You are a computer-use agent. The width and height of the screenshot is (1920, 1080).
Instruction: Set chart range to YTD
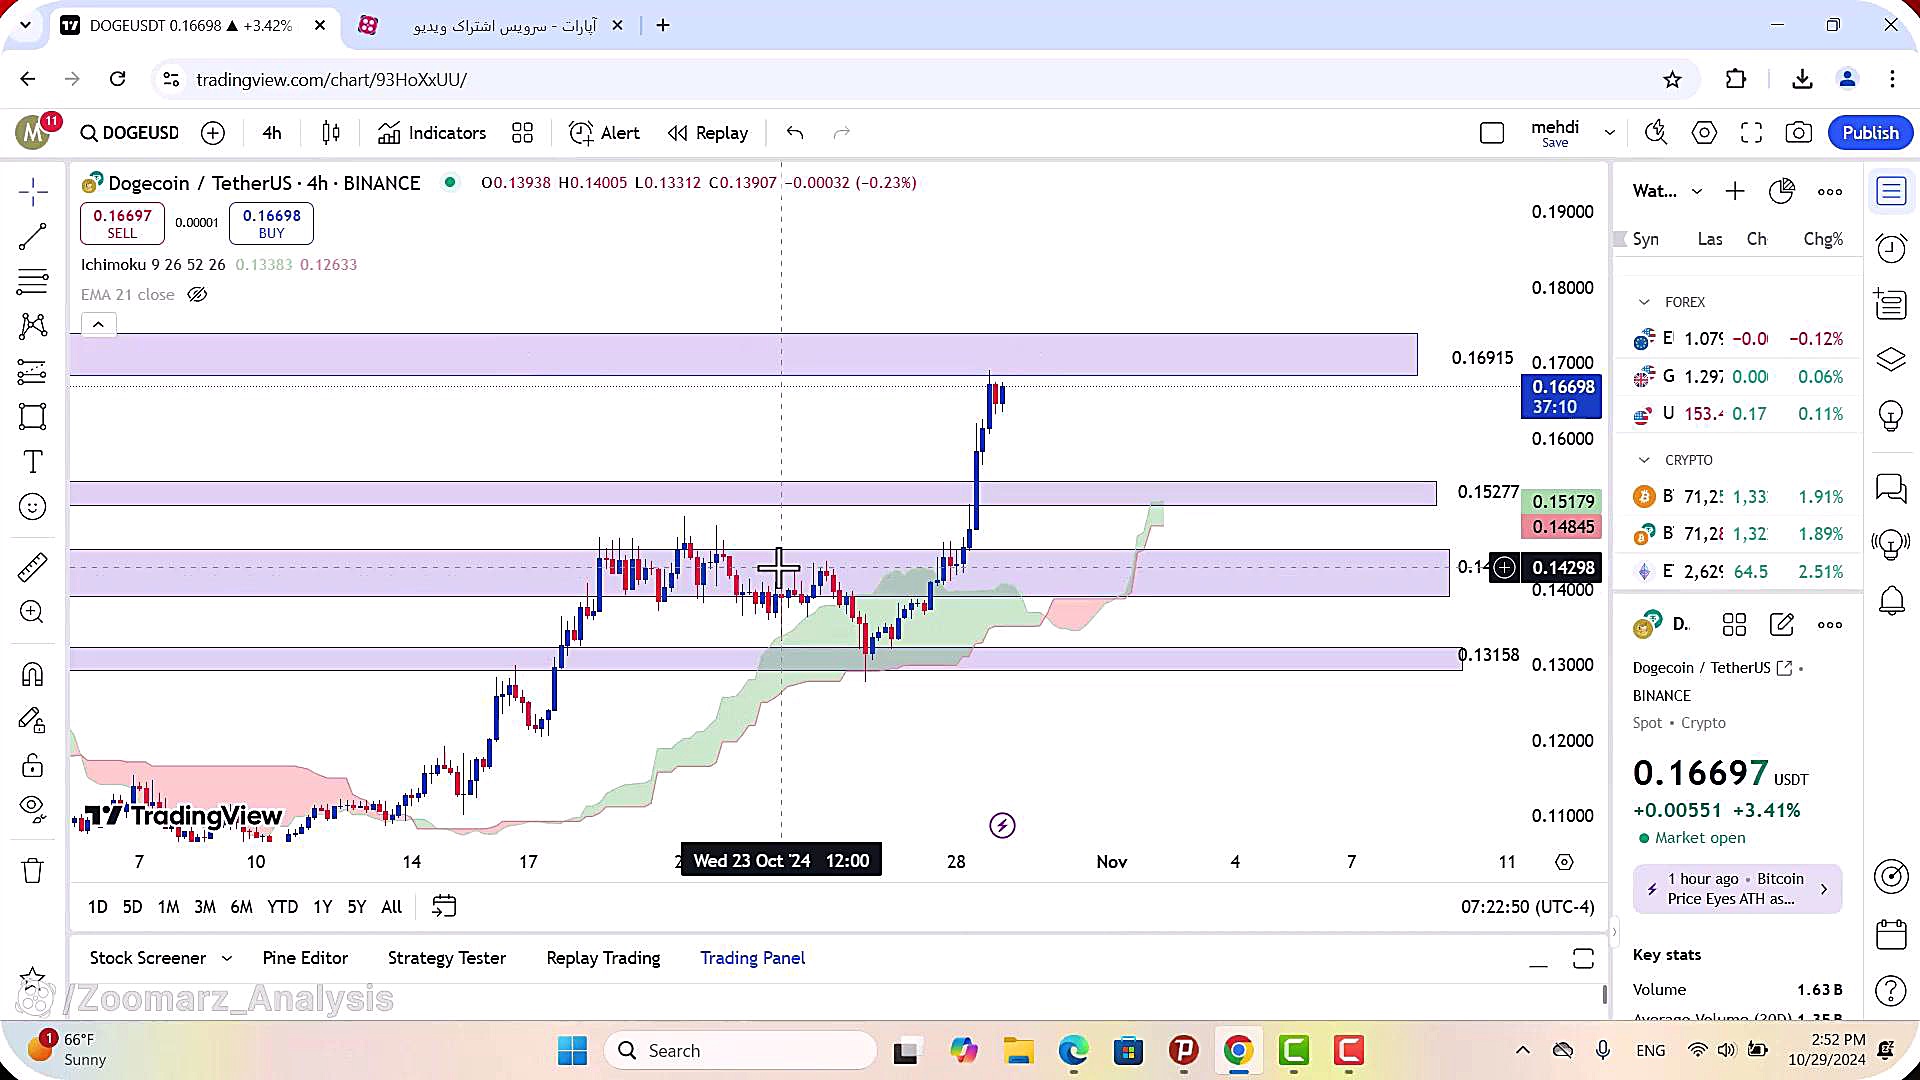click(282, 907)
